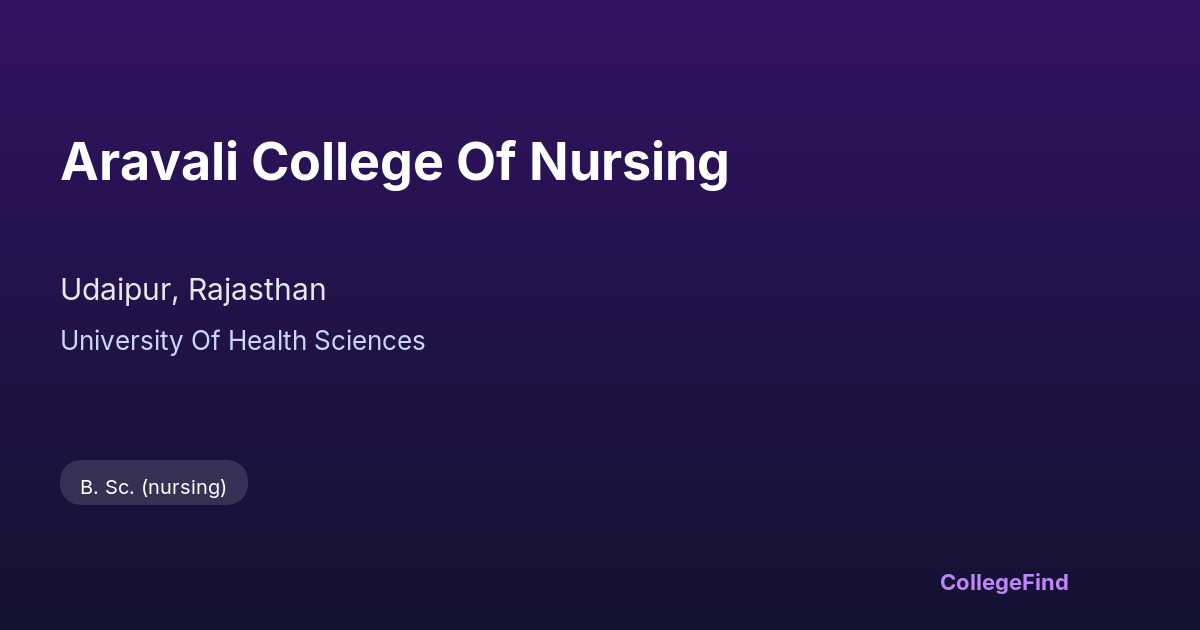Click the word "Udaipur" in the location
Image resolution: width=1200 pixels, height=630 pixels.
(x=117, y=290)
